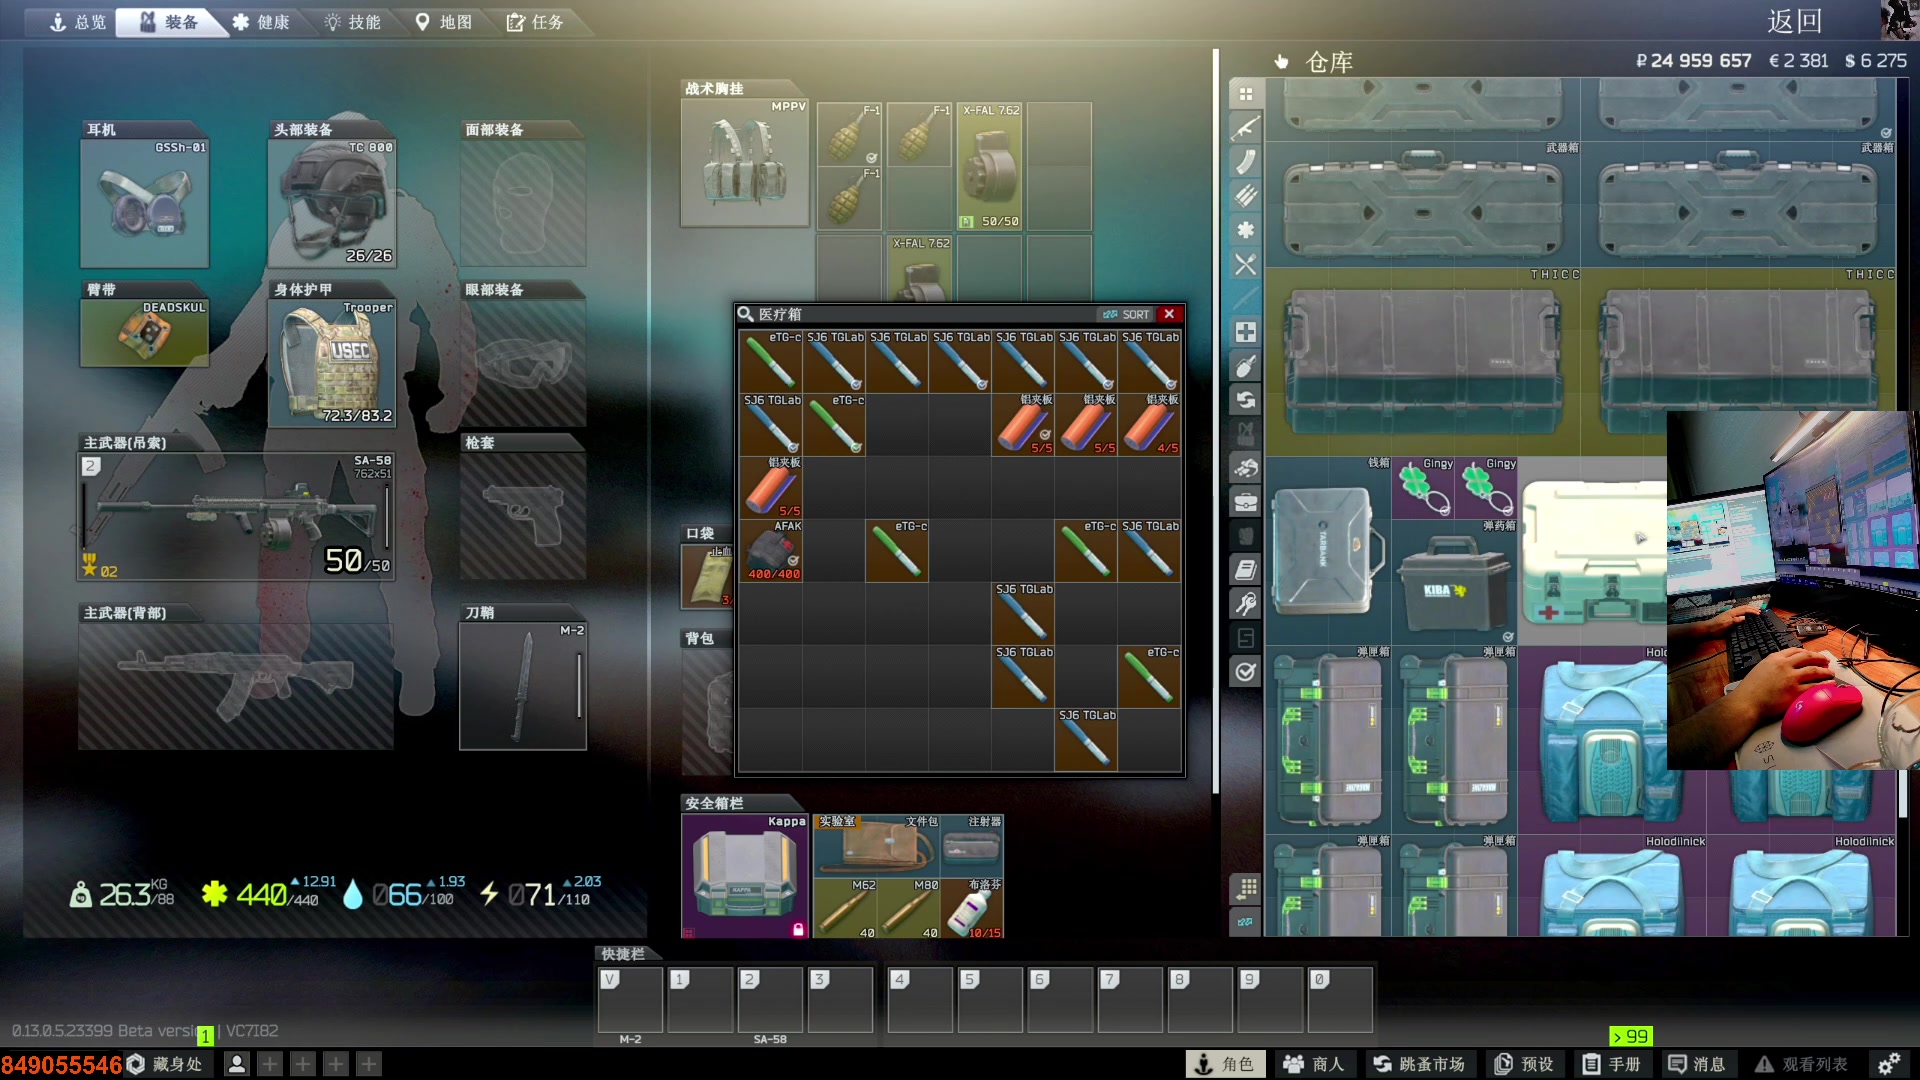Click the empty 面部装备 face cover slot
Screen dimensions: 1920x1080
point(523,202)
